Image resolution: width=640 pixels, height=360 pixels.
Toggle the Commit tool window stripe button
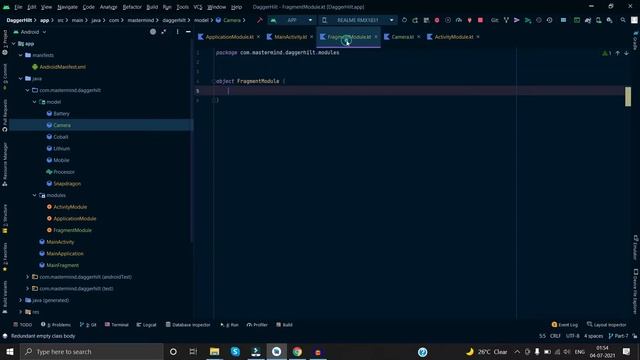[x=5, y=76]
